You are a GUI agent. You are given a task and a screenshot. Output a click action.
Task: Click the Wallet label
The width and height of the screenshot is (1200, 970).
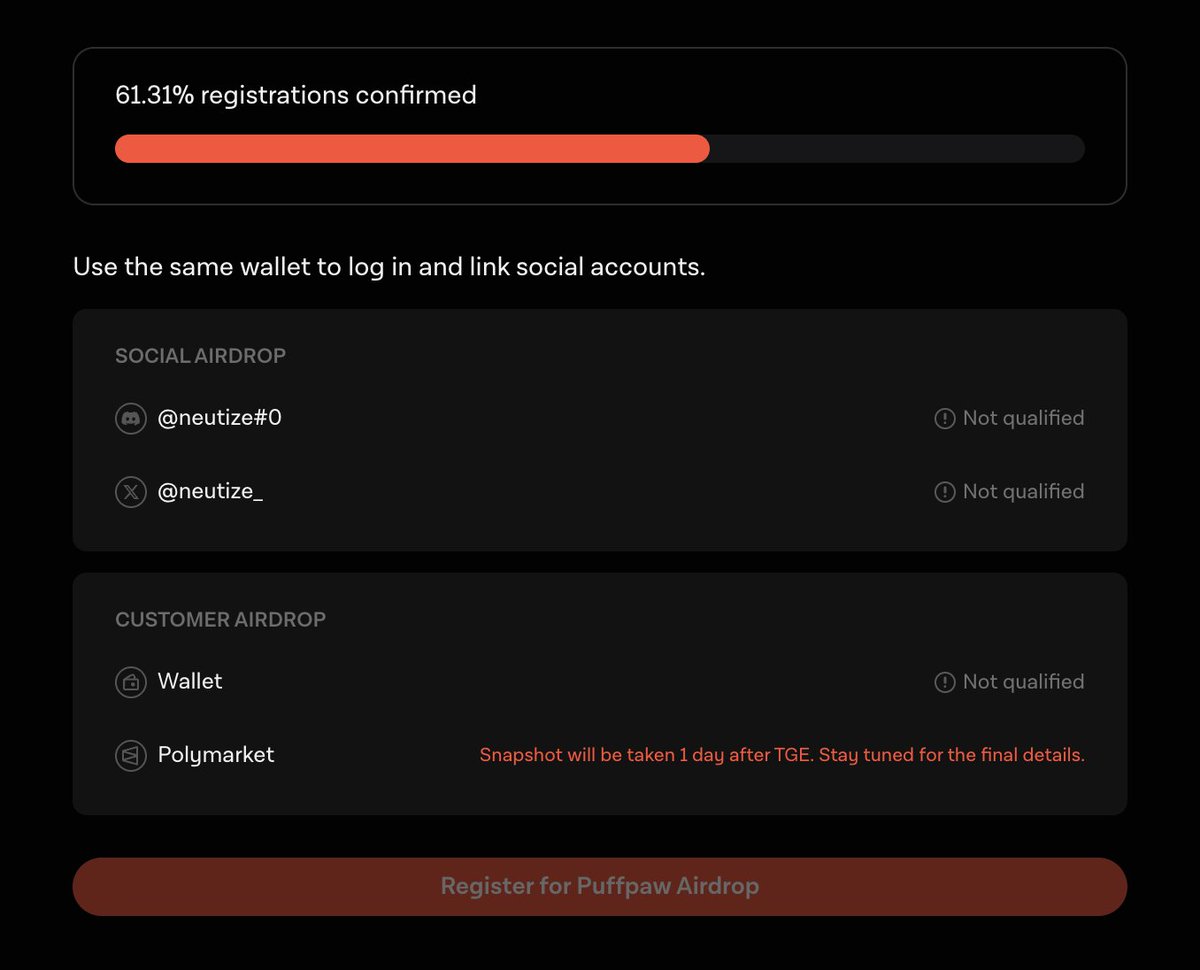(x=190, y=681)
